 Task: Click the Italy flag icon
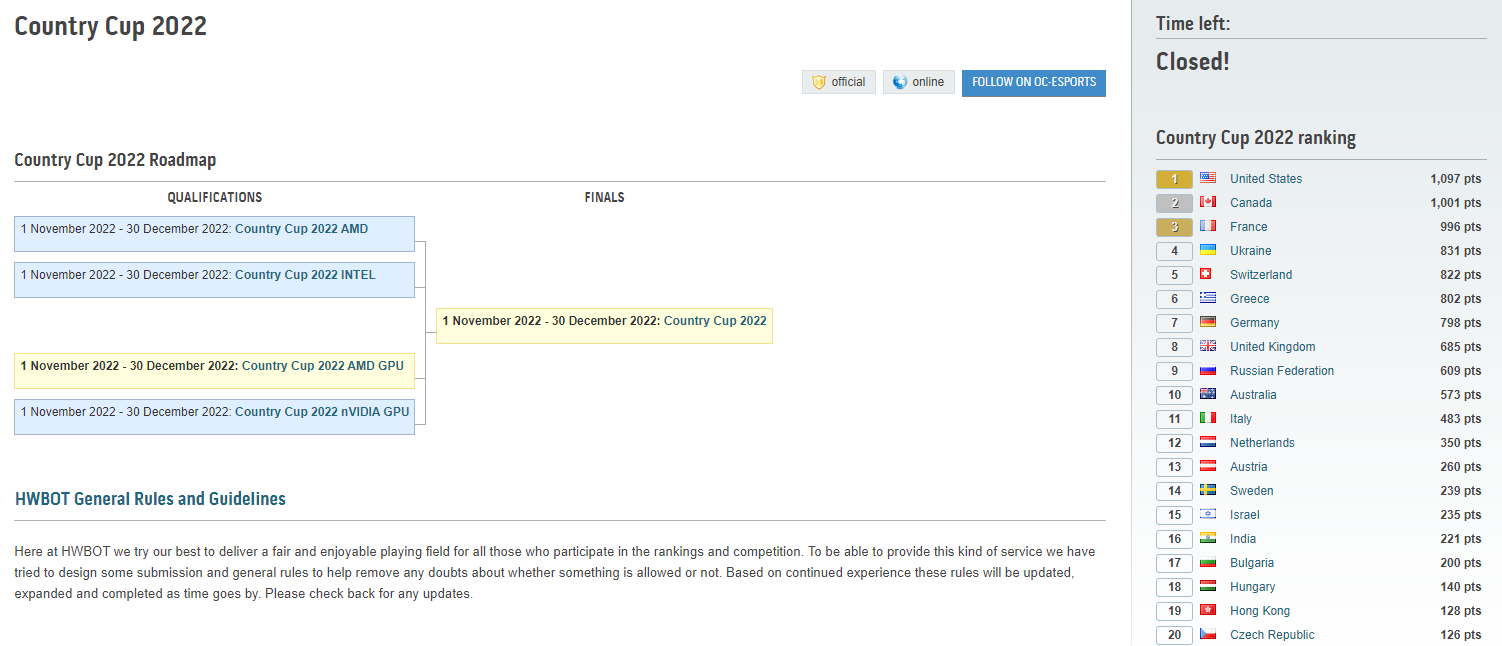pos(1208,418)
